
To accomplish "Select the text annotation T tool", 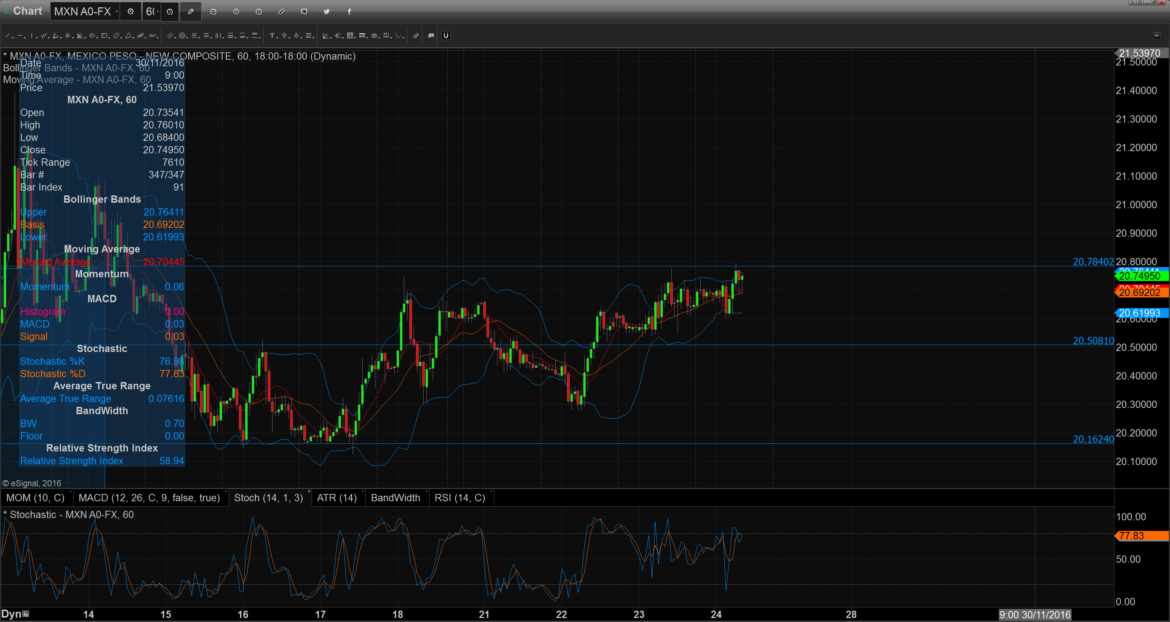I will click(x=272, y=35).
